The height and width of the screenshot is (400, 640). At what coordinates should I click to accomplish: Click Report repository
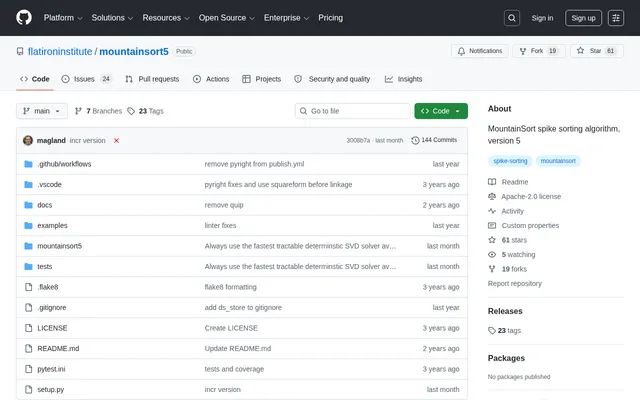[x=515, y=284]
